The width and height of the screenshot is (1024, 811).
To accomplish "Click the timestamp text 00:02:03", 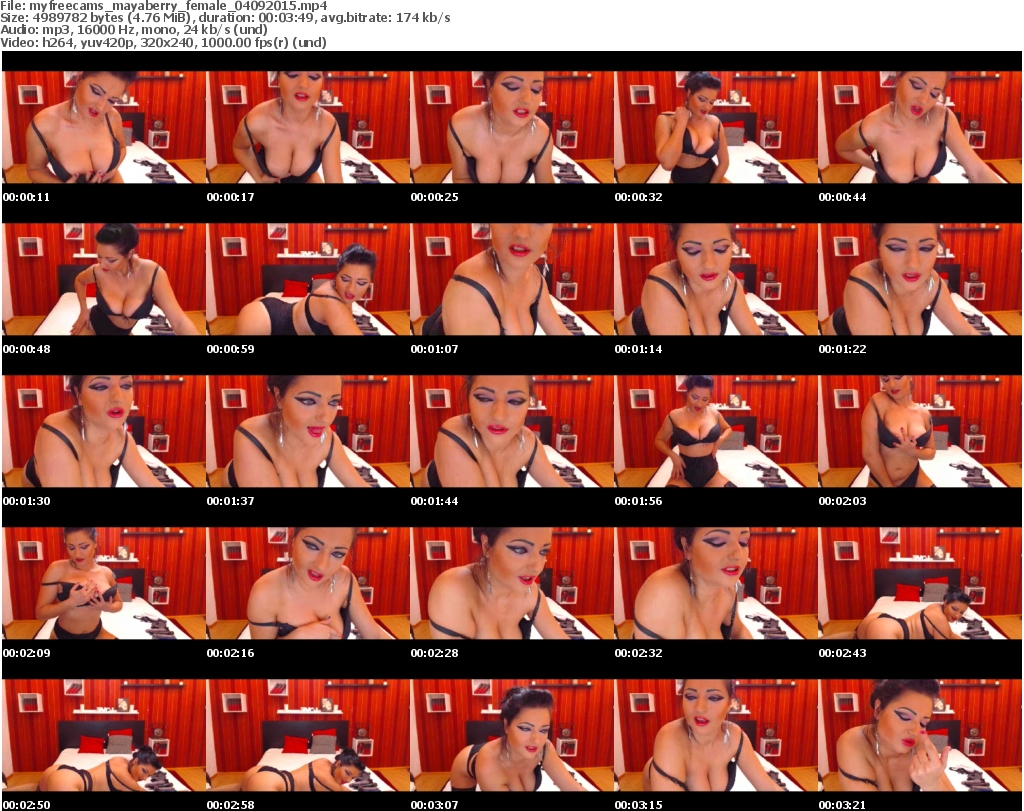I will point(842,501).
